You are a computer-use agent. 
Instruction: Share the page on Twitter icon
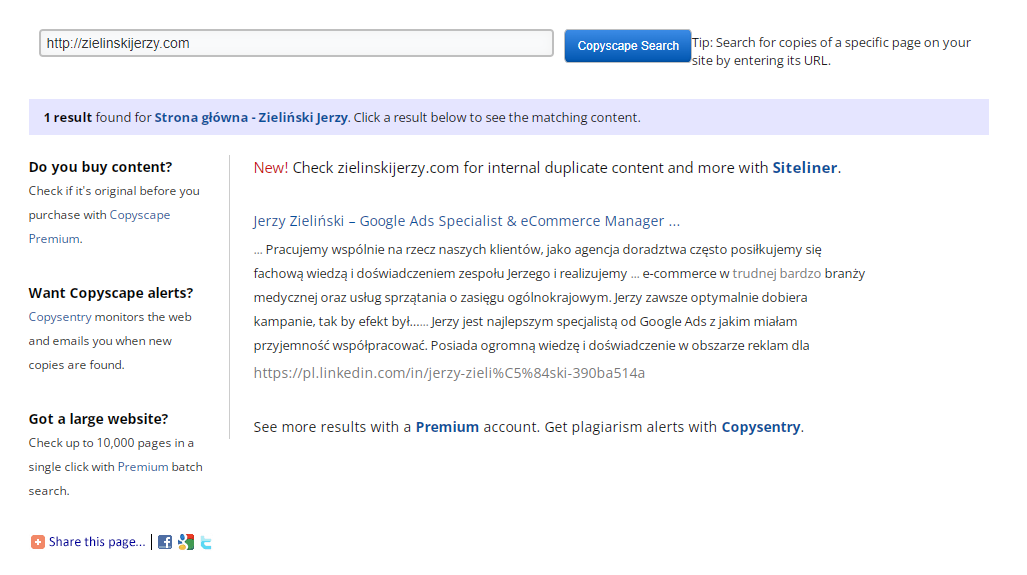(206, 542)
